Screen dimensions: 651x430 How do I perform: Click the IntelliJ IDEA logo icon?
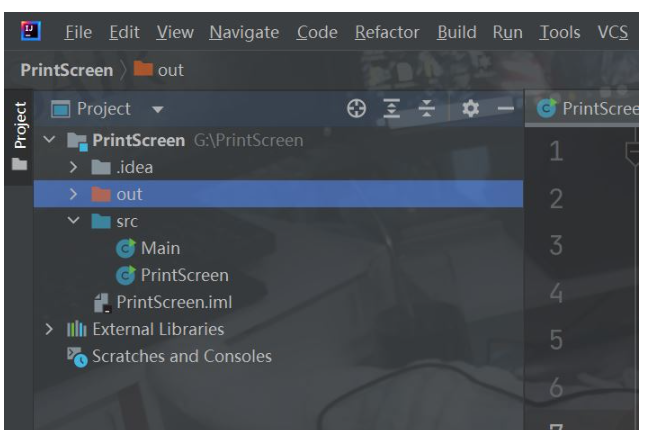pyautogui.click(x=31, y=32)
